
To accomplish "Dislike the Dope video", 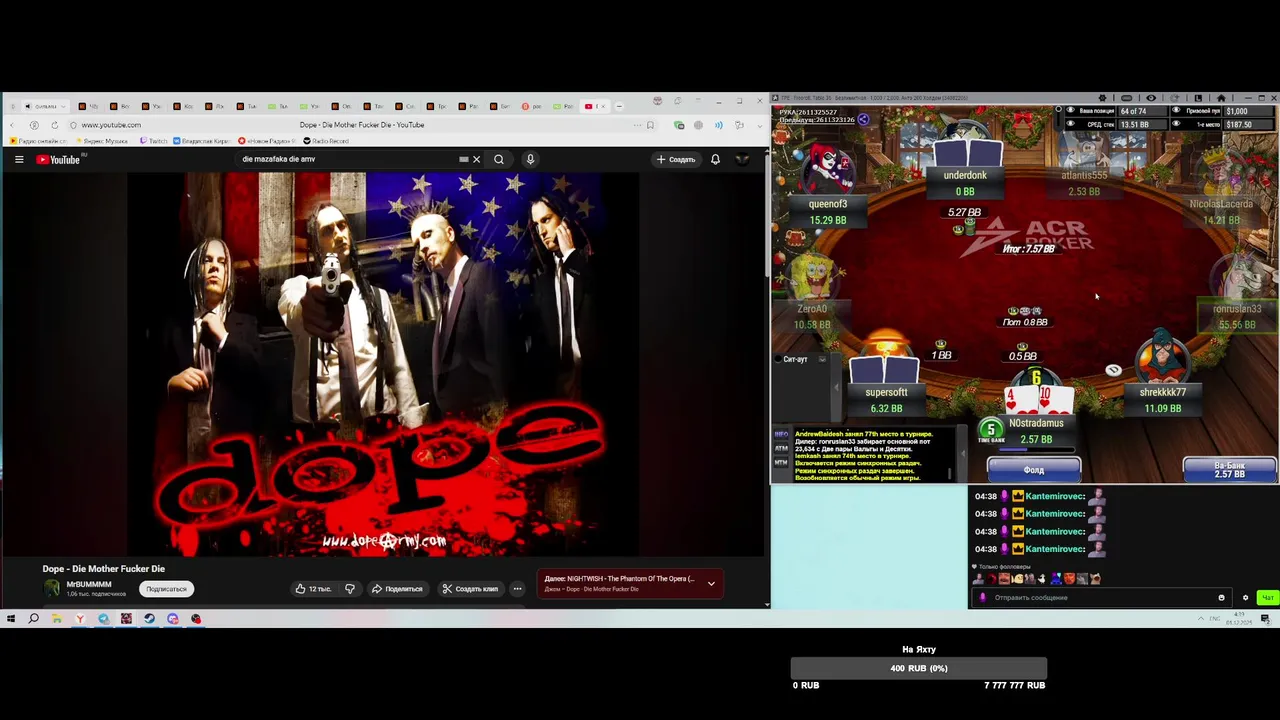I will (350, 589).
